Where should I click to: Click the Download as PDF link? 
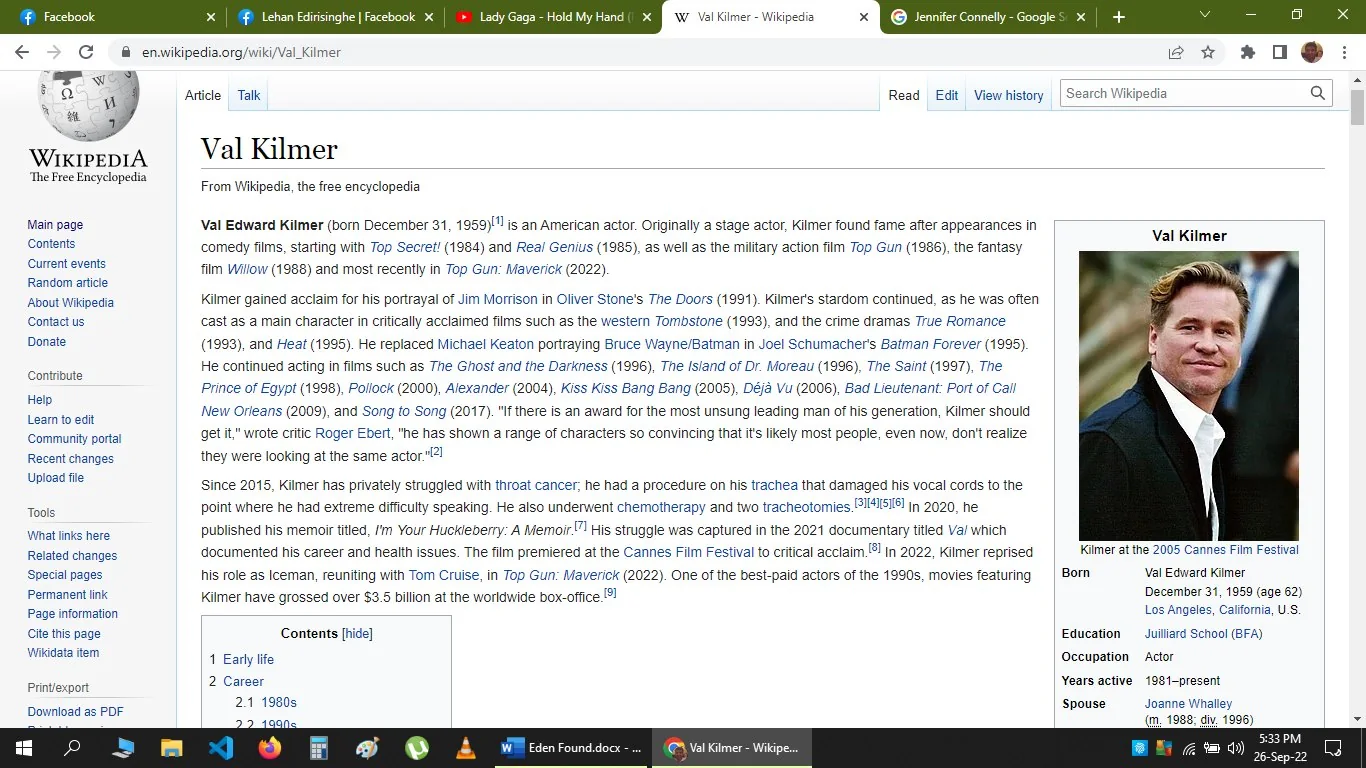coord(76,712)
